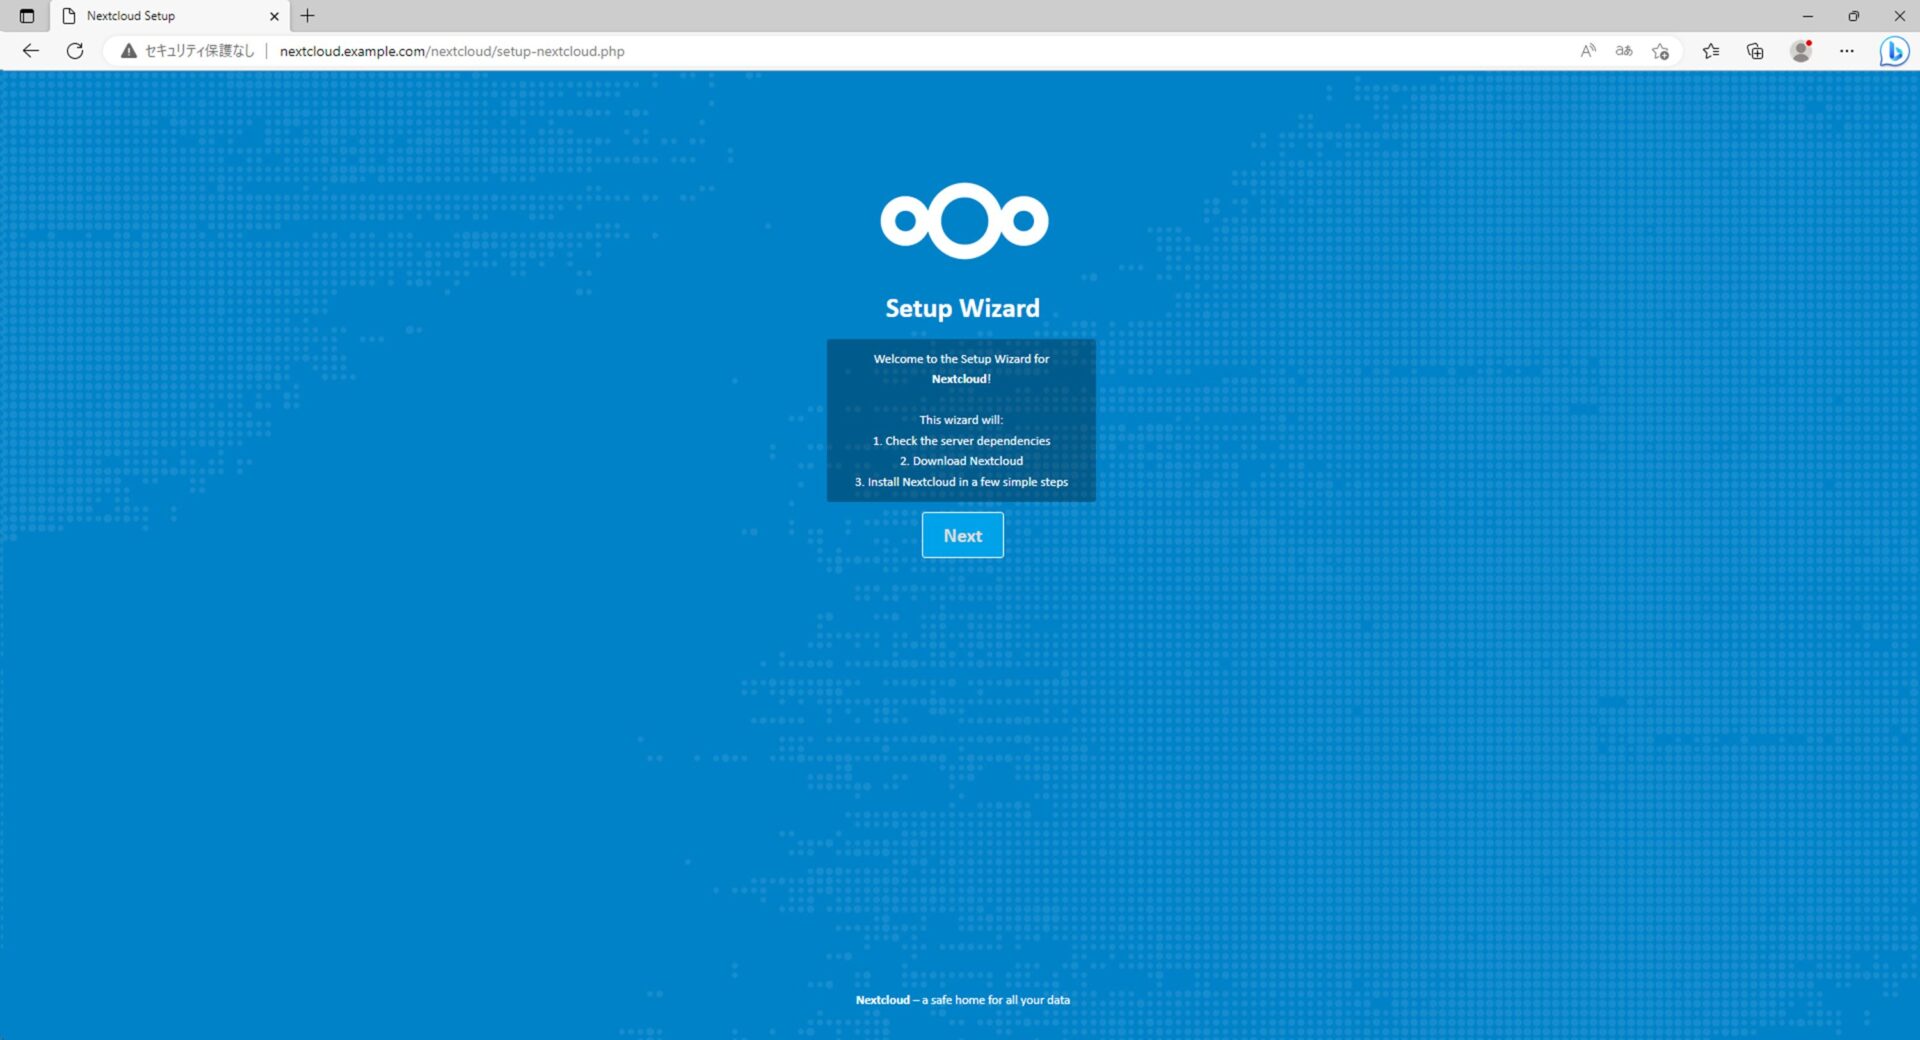This screenshot has width=1920, height=1040.
Task: Open the browser profile menu
Action: point(1801,51)
